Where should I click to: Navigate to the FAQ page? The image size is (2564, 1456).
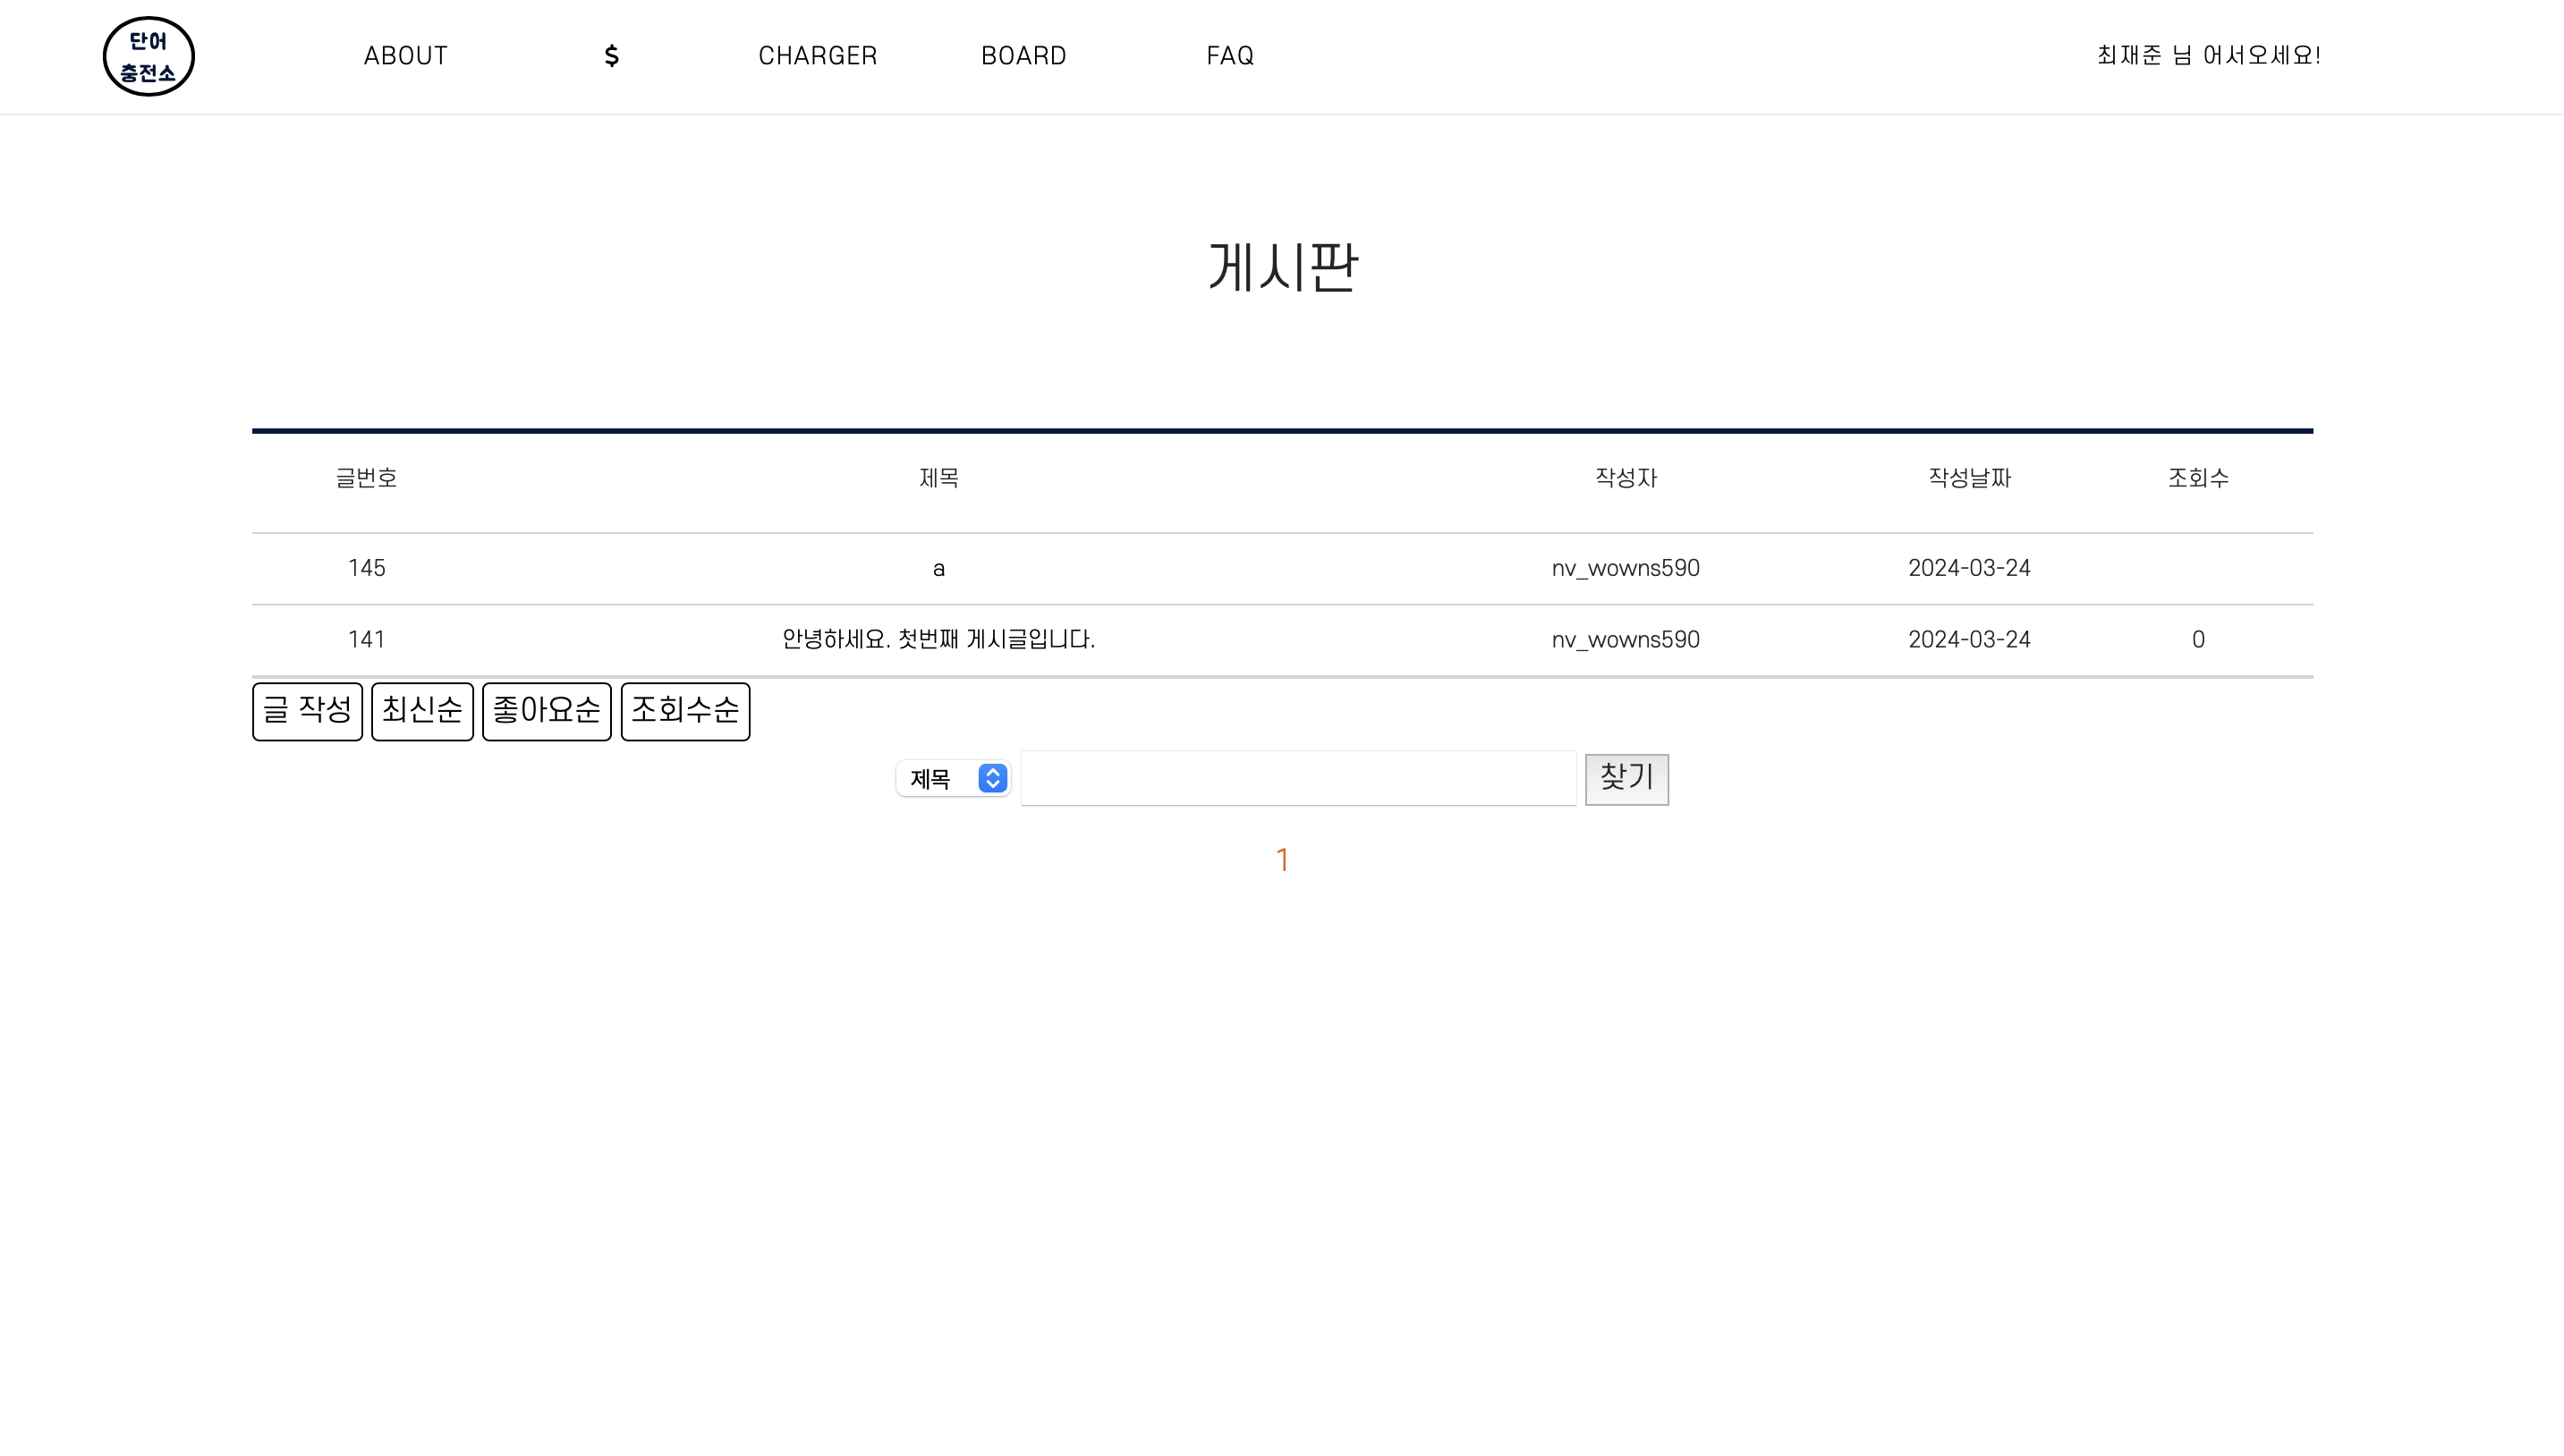1229,56
